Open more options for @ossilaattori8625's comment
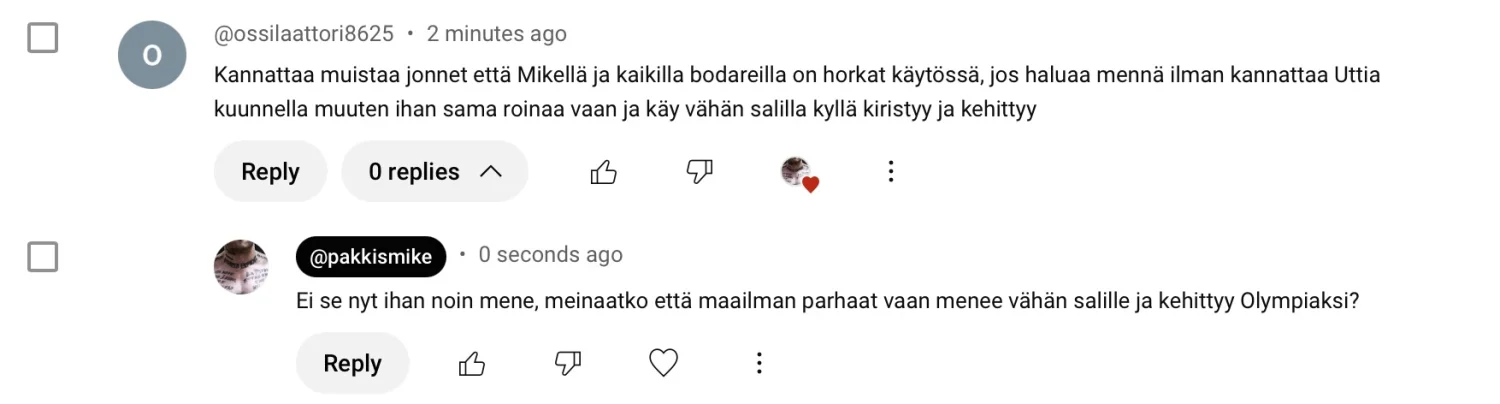 click(x=890, y=172)
